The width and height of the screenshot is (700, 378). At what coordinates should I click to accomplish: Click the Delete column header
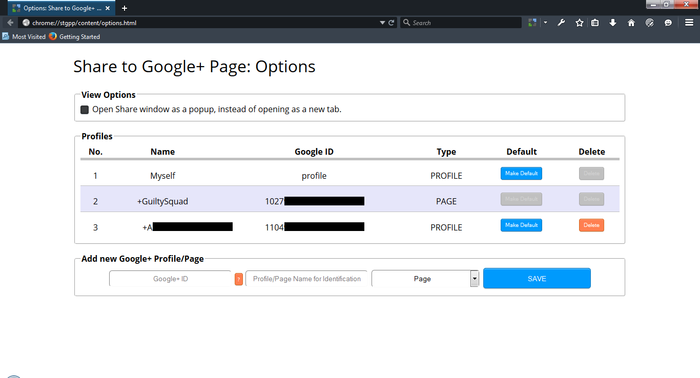pos(592,152)
